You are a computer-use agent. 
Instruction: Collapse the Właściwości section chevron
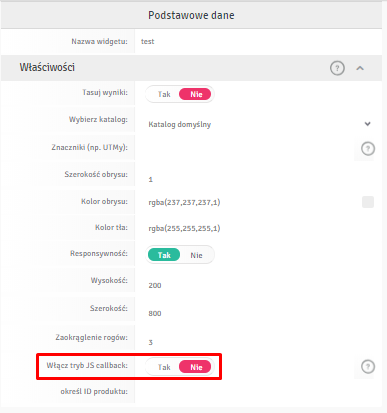(x=360, y=68)
